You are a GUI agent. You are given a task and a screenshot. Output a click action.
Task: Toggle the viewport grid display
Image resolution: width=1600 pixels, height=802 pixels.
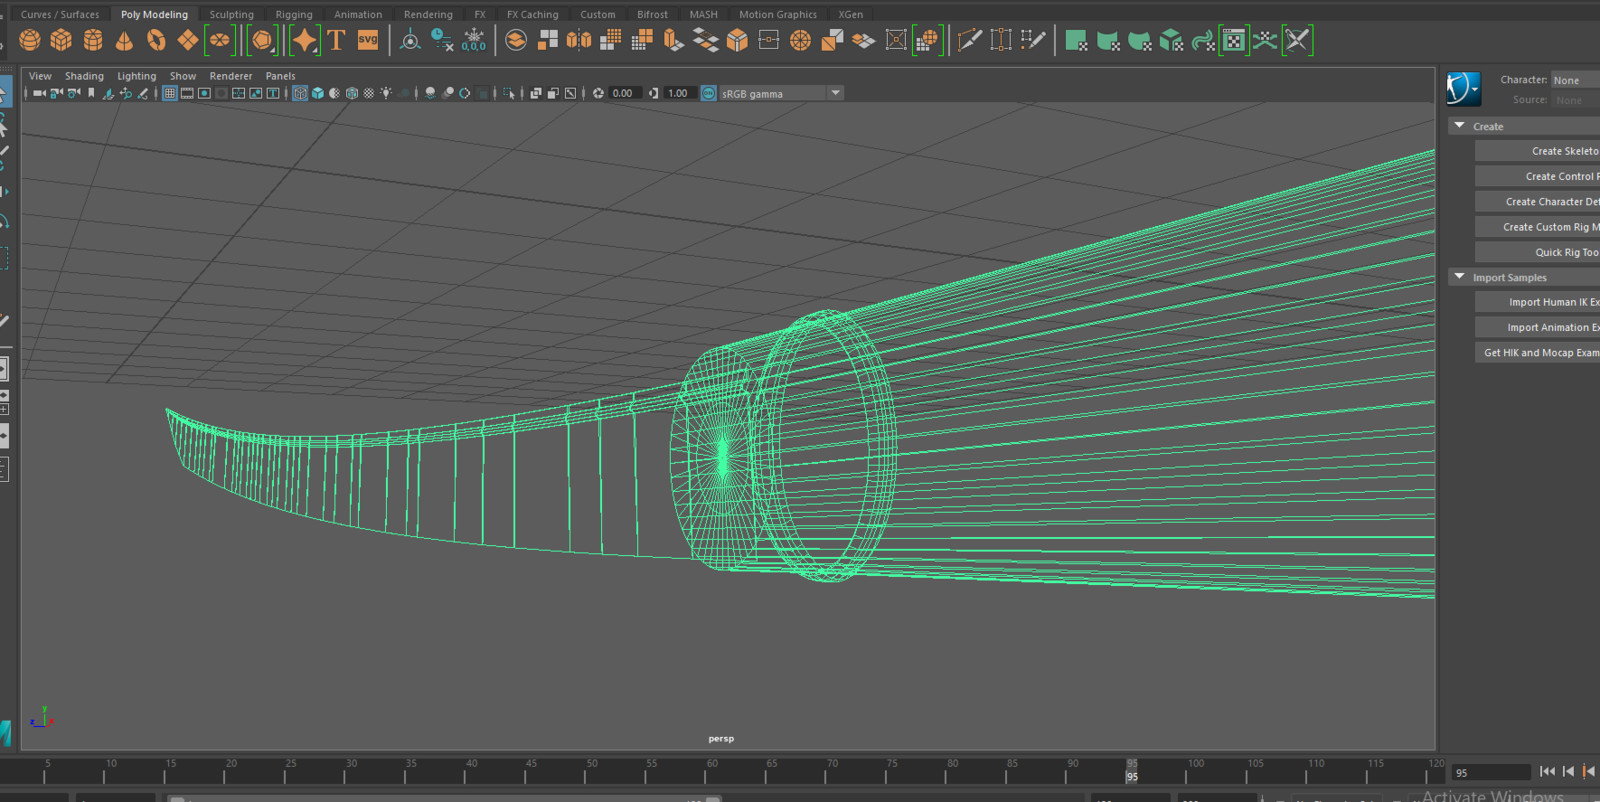(x=170, y=93)
